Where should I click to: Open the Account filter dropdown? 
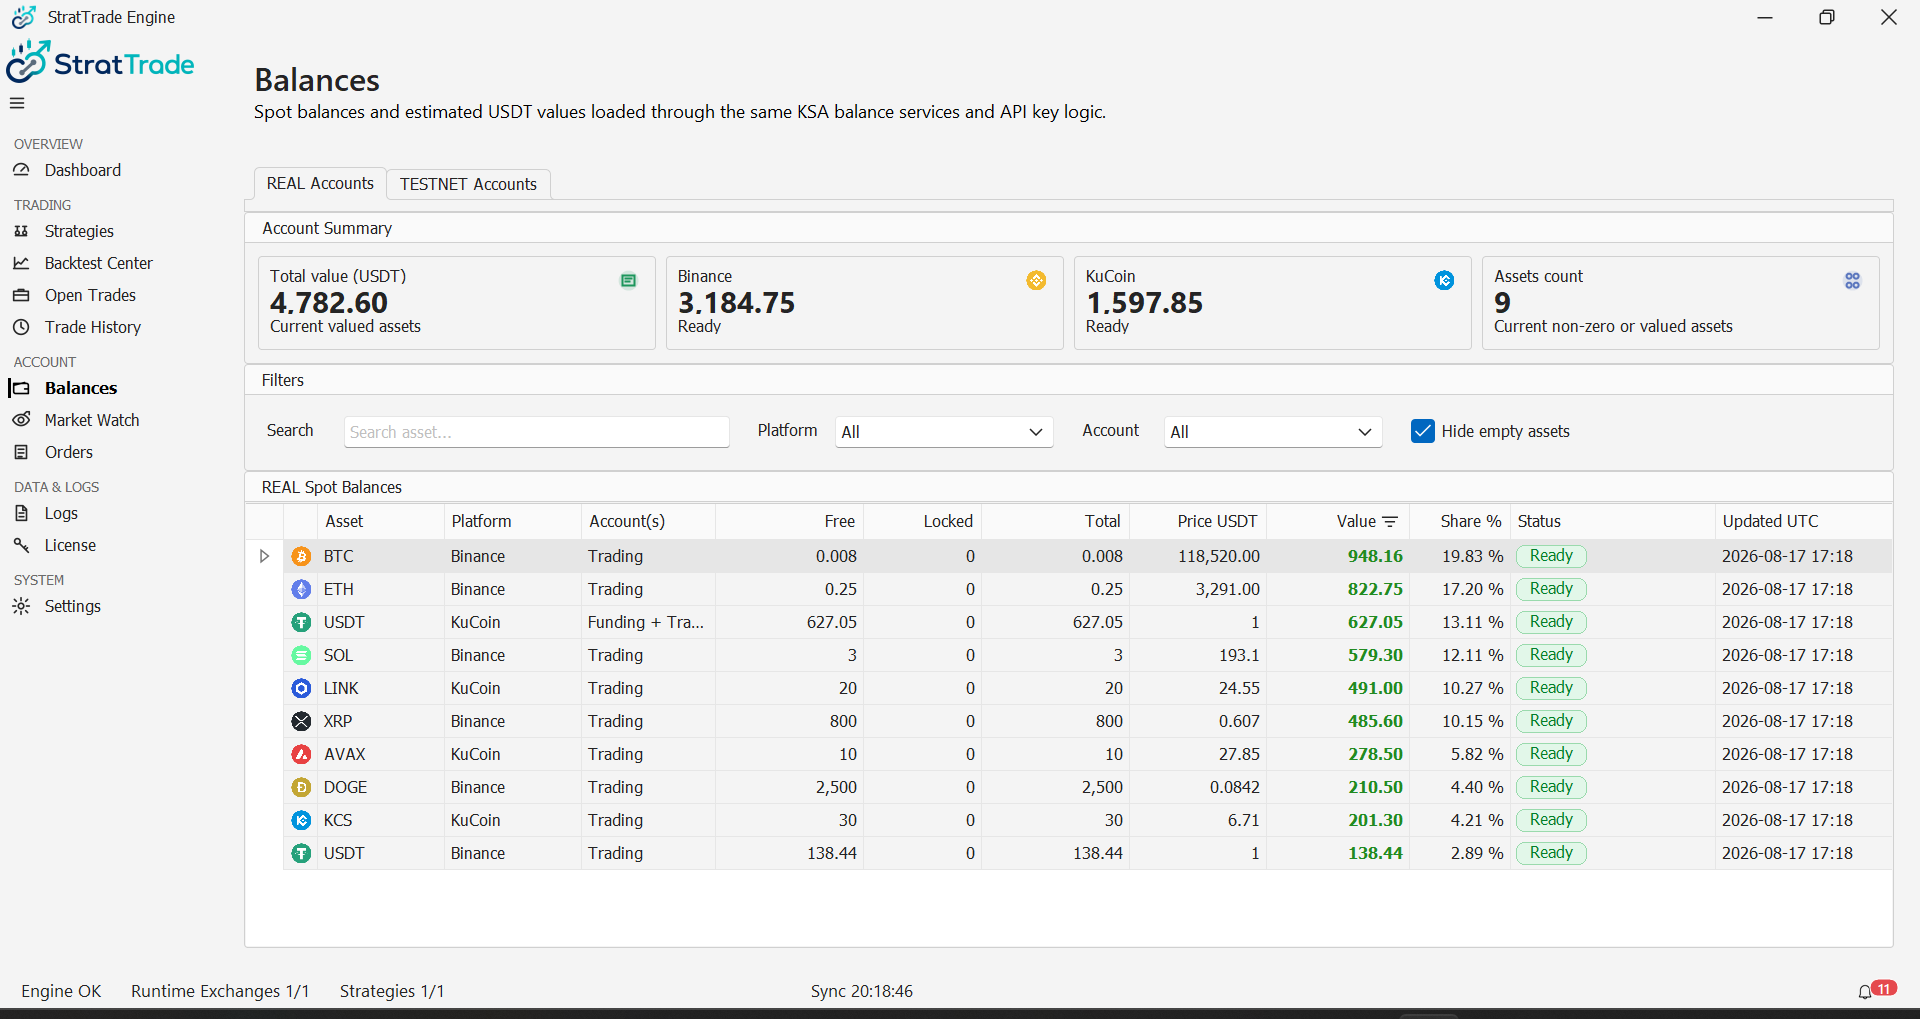point(1273,432)
